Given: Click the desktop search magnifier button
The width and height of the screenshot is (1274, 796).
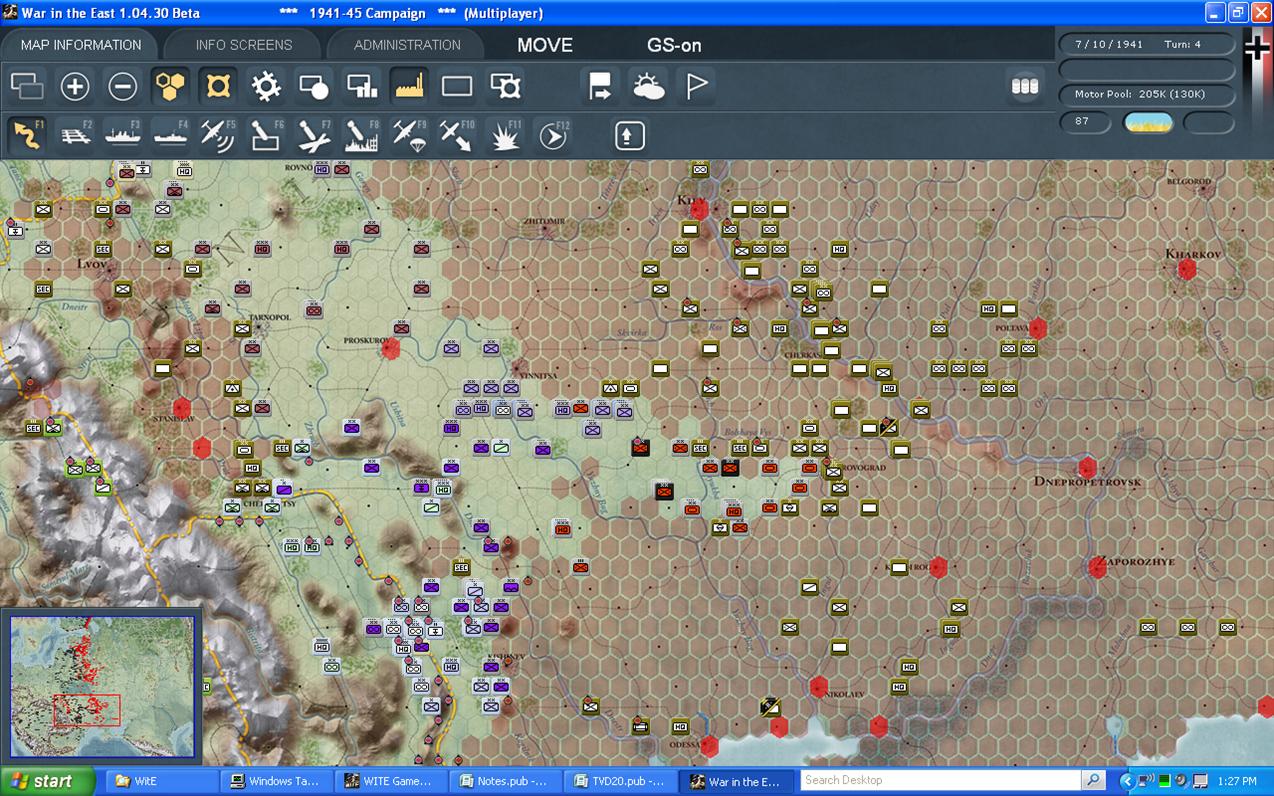Looking at the screenshot, I should click(1093, 780).
